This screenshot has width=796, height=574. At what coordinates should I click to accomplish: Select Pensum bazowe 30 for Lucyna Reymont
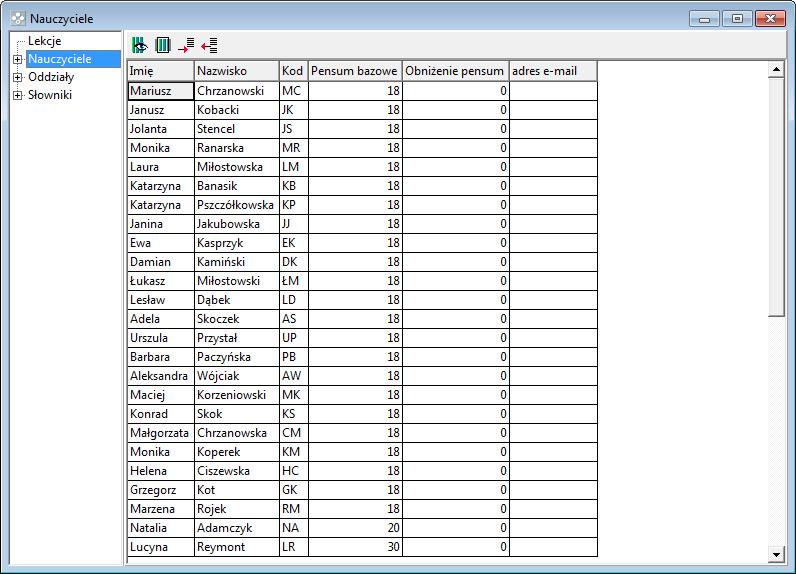point(355,547)
